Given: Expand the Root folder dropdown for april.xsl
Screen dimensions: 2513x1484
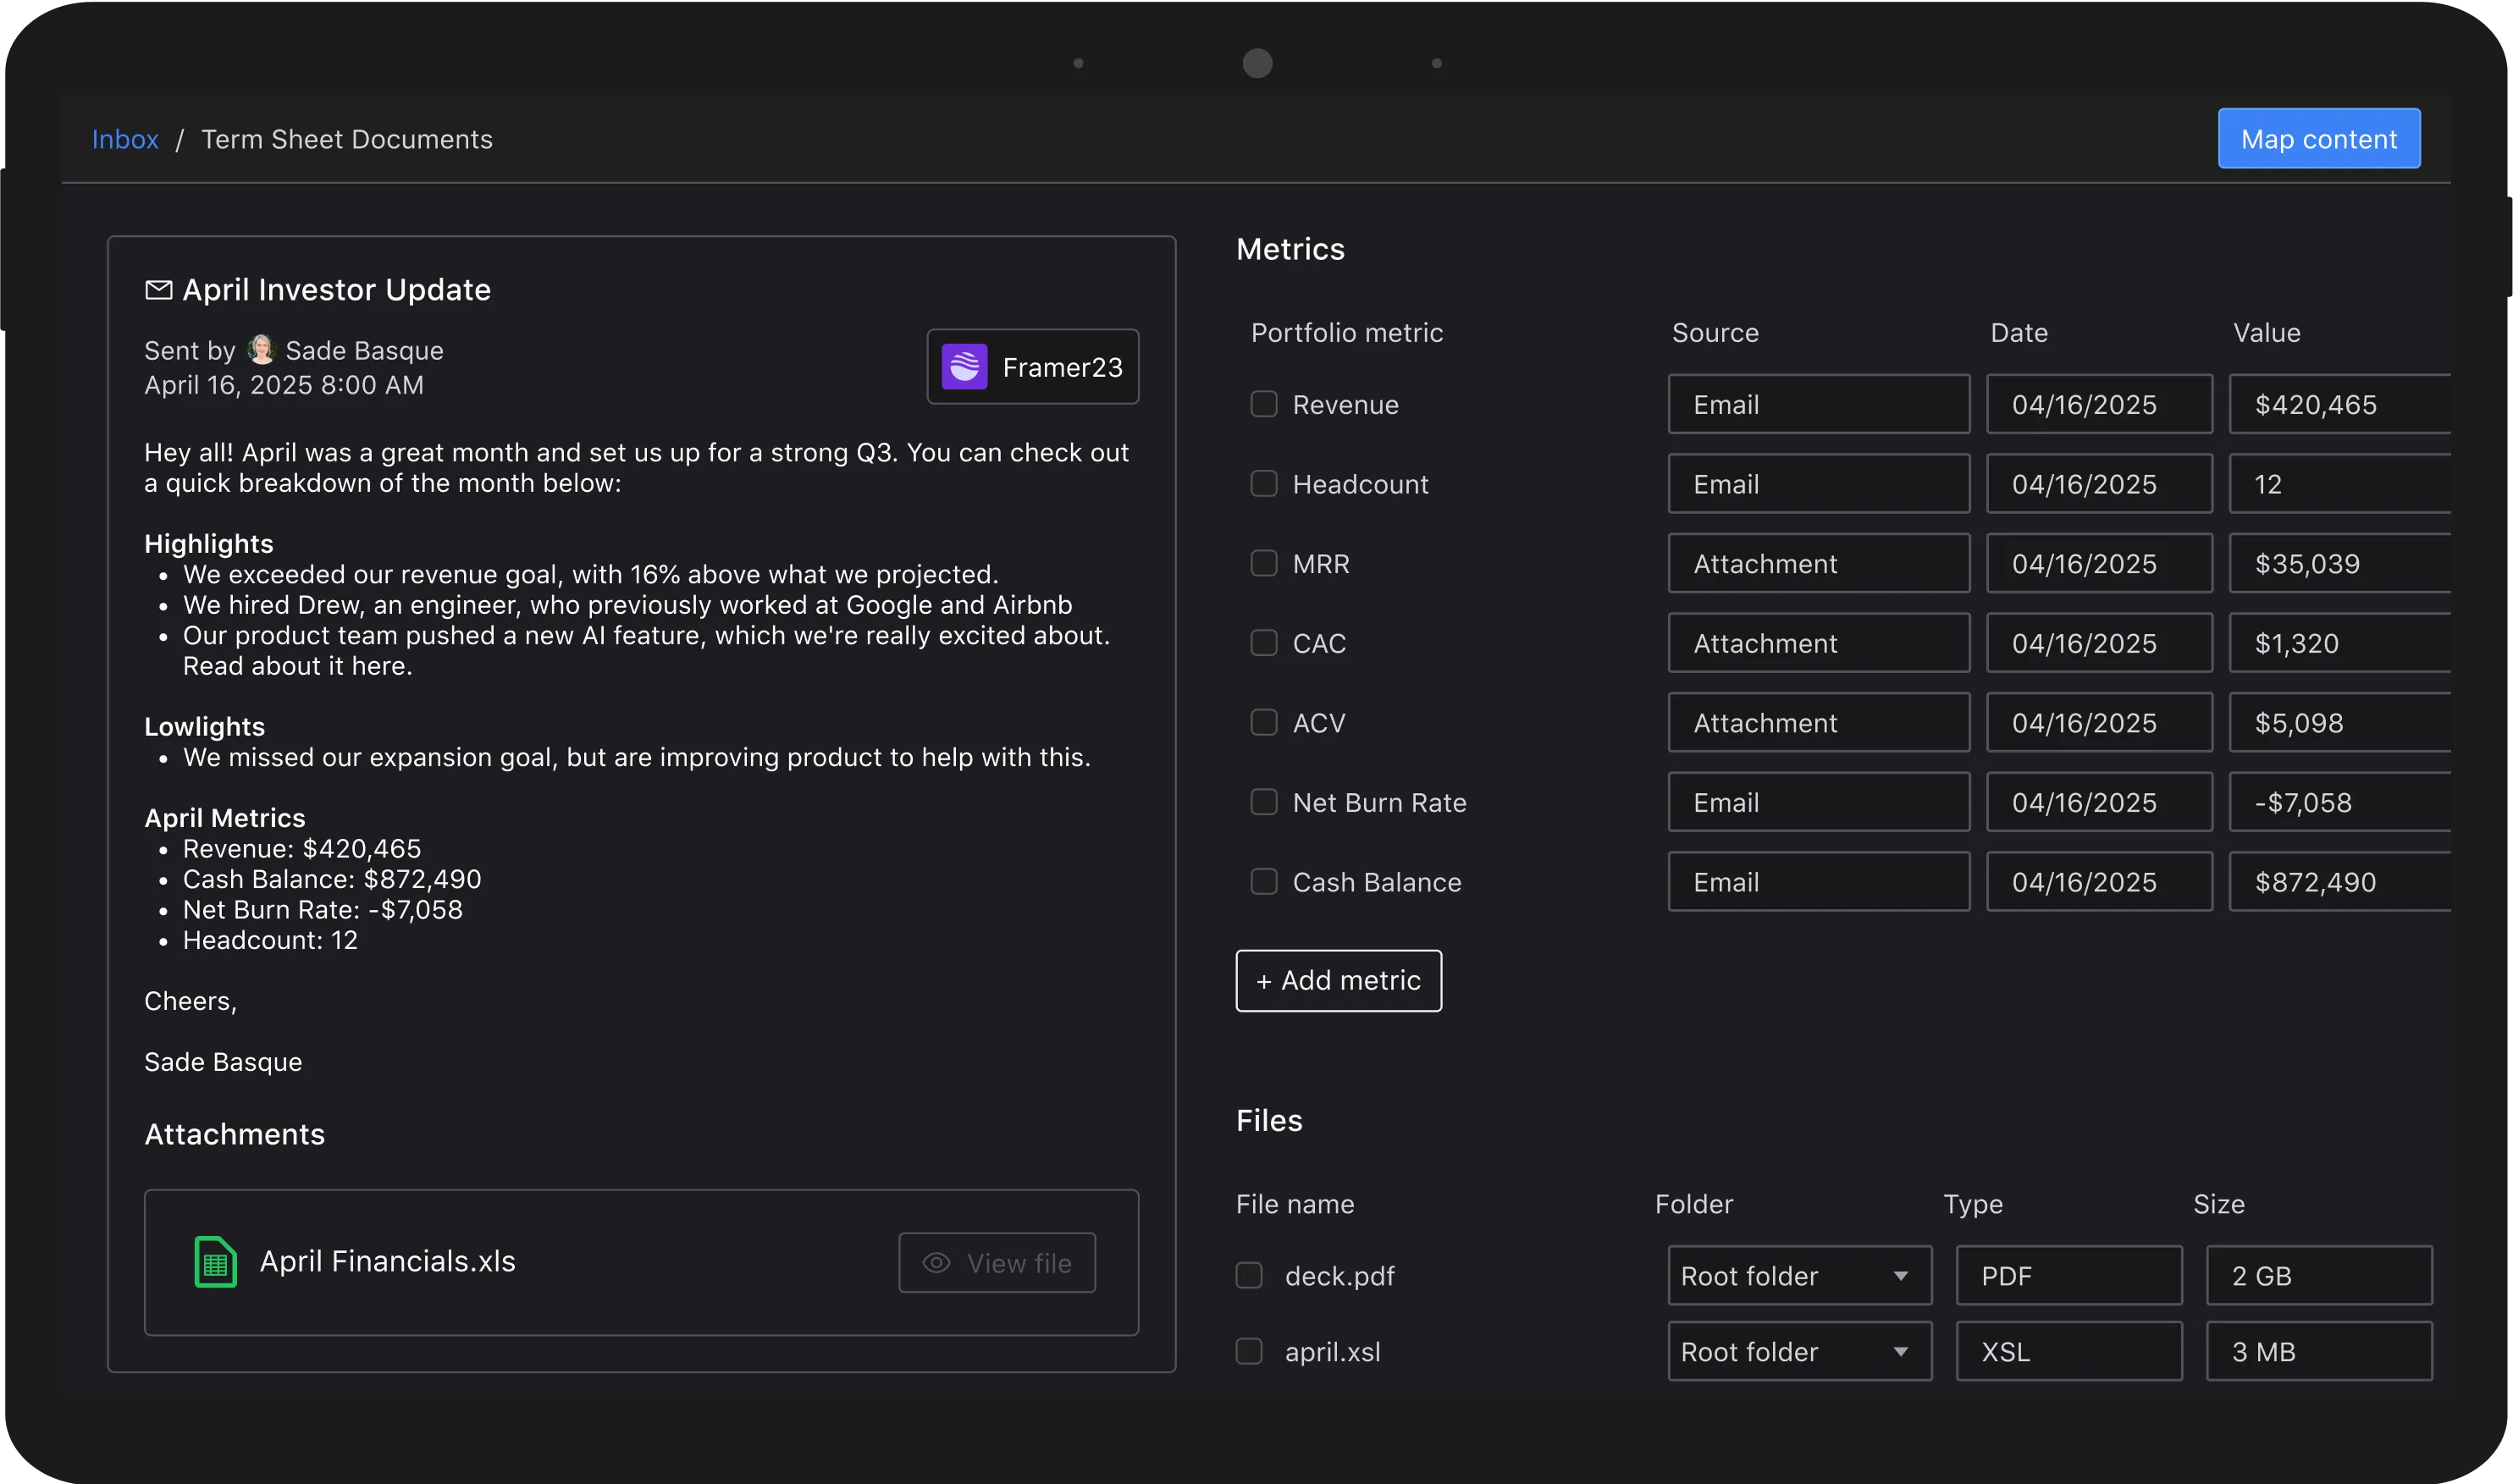Looking at the screenshot, I should 1799,1351.
